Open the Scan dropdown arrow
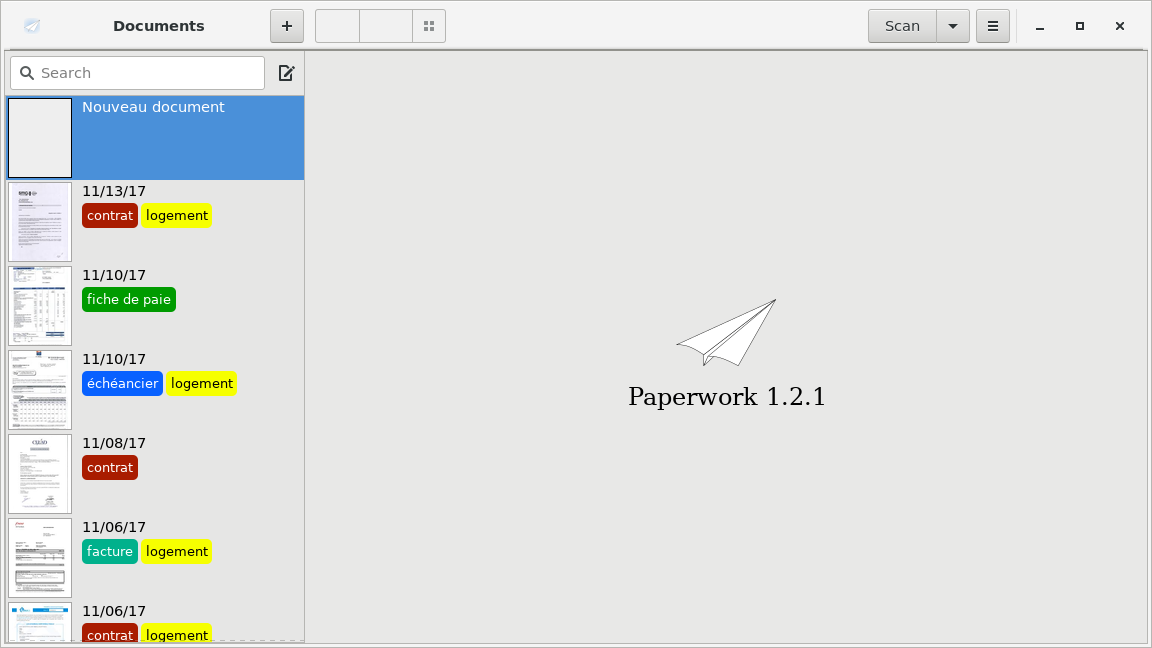Screen dimensions: 1152x648 (953, 26)
